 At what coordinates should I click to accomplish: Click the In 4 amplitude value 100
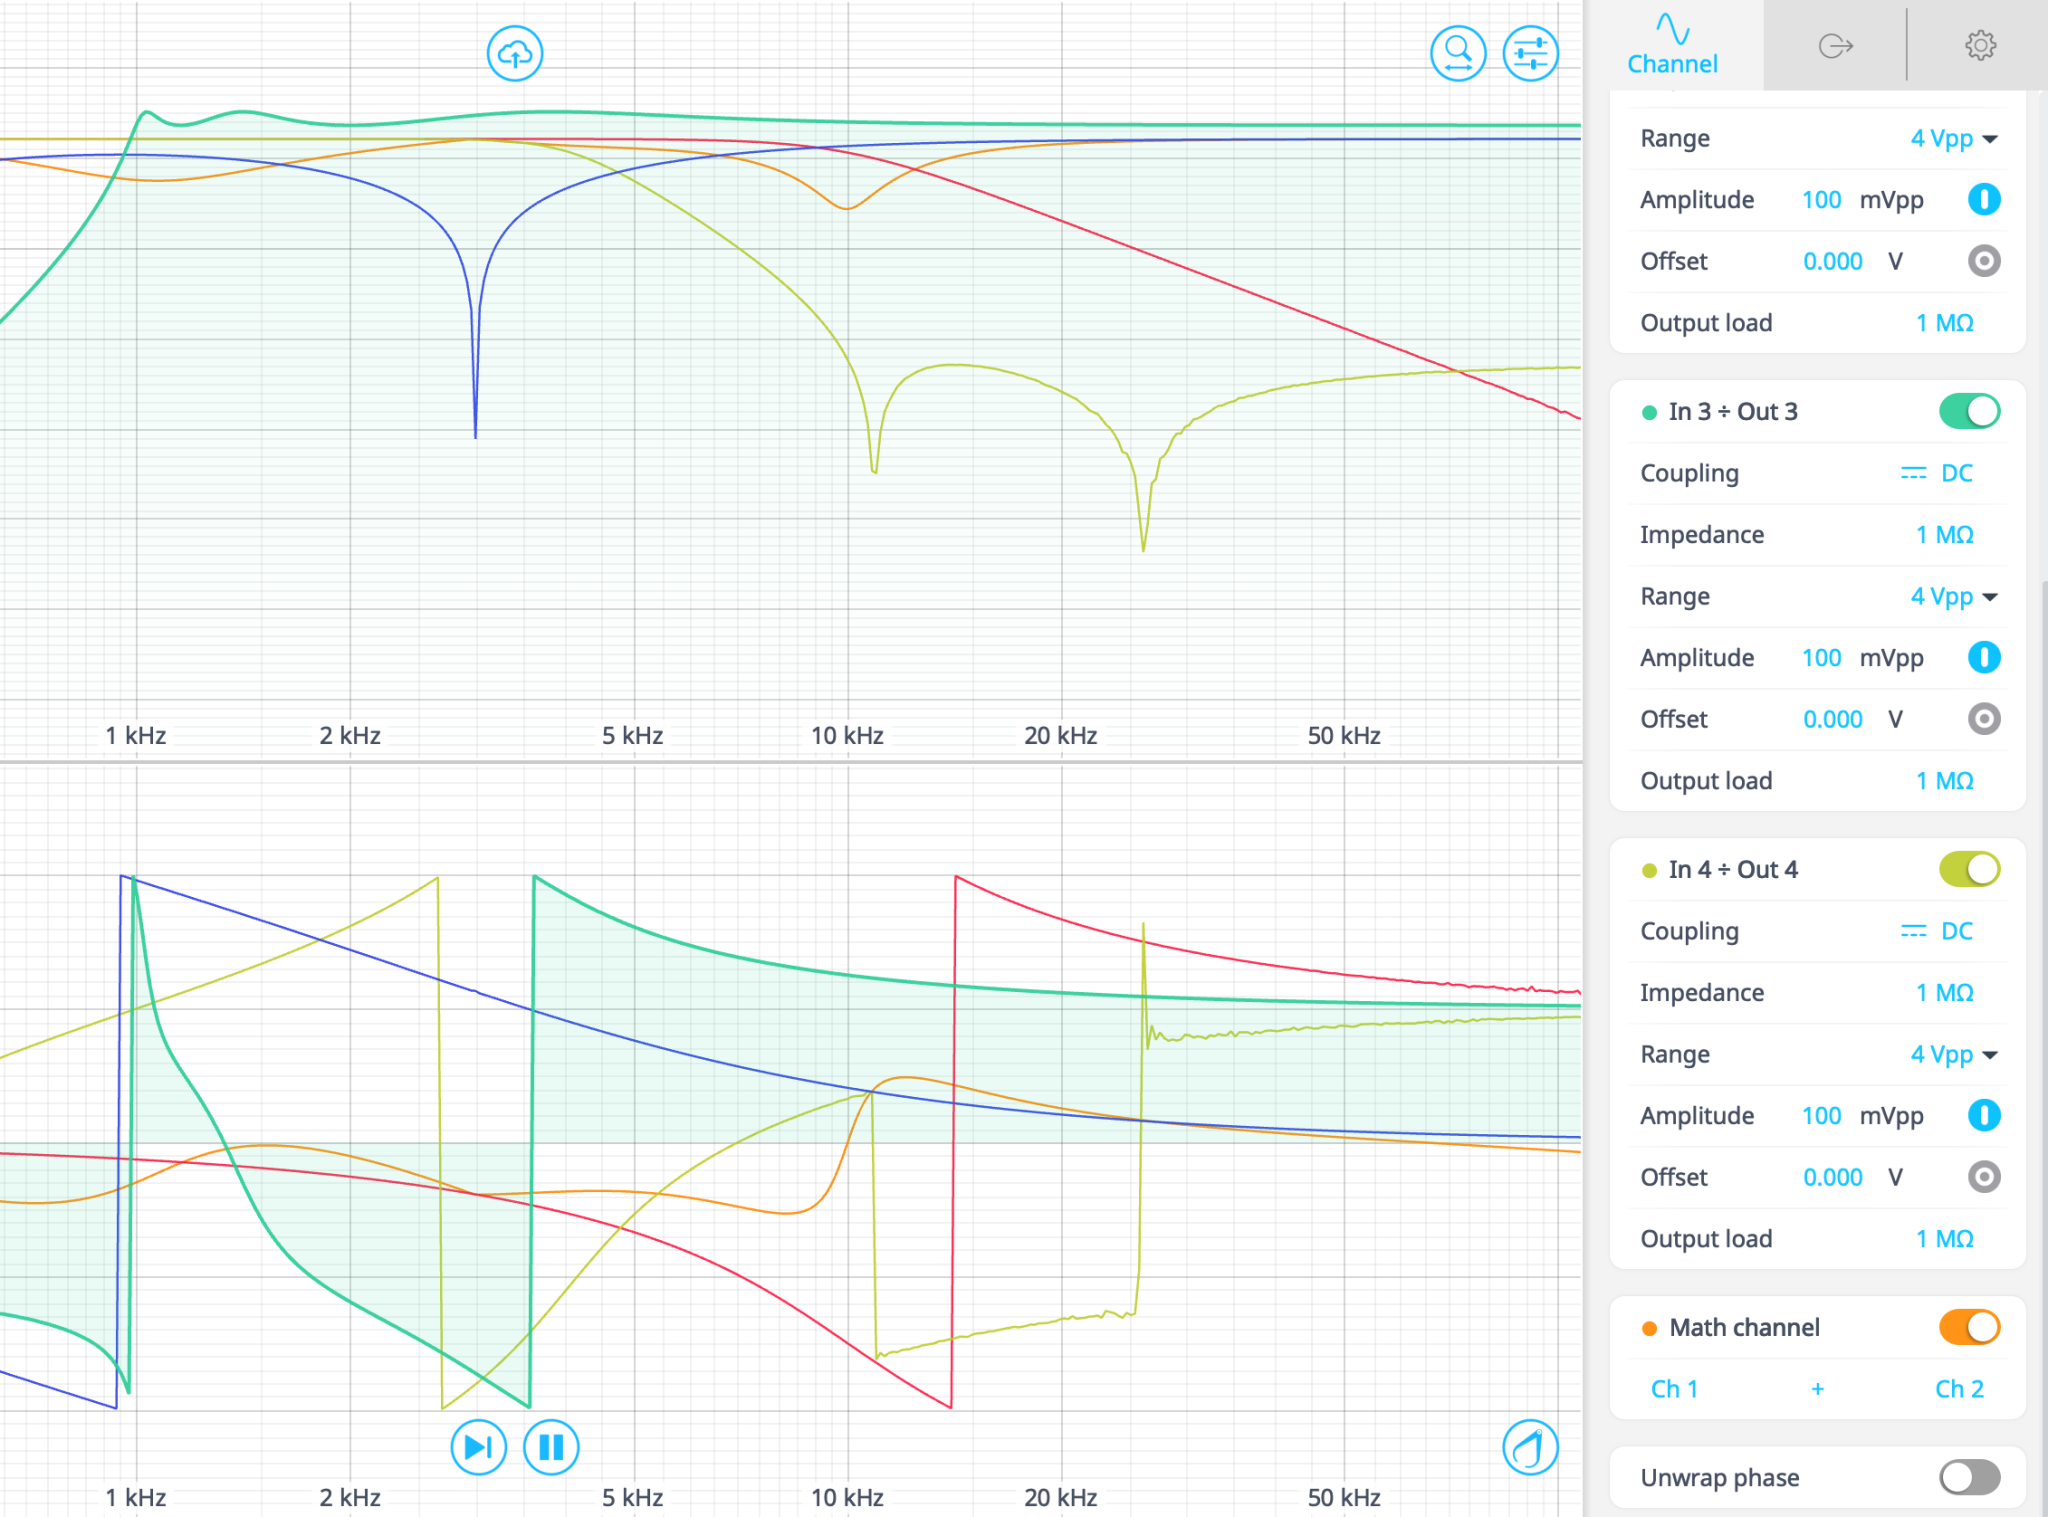1820,1116
